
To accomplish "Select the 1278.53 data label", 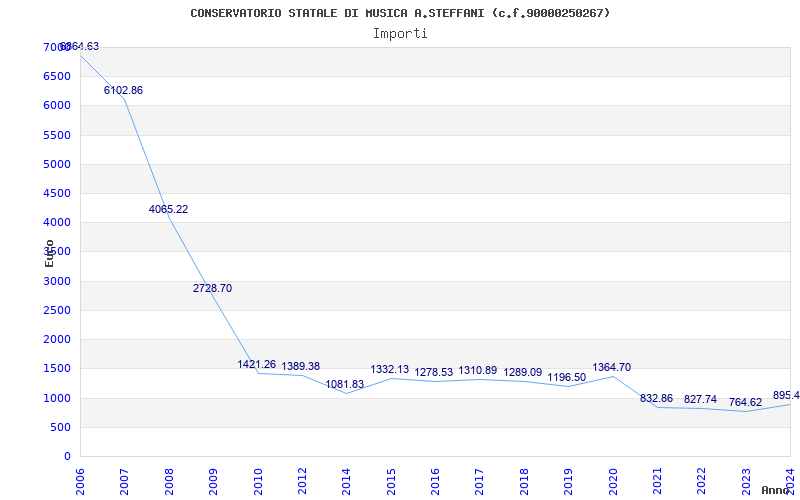I will tap(434, 372).
